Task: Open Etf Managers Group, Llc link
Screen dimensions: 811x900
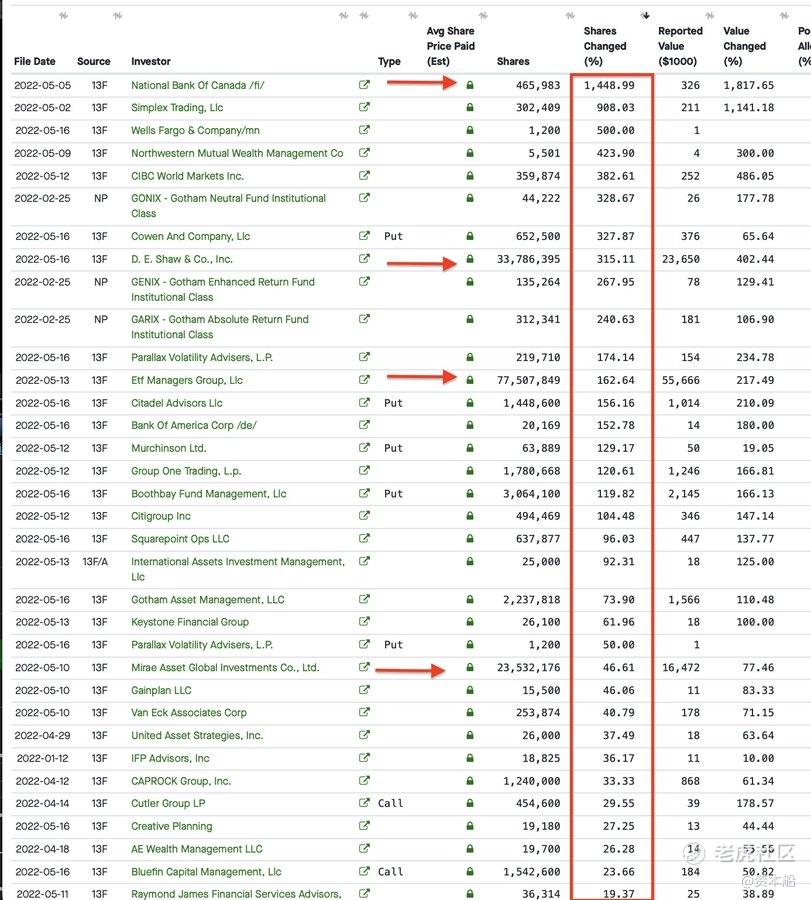Action: (x=187, y=380)
